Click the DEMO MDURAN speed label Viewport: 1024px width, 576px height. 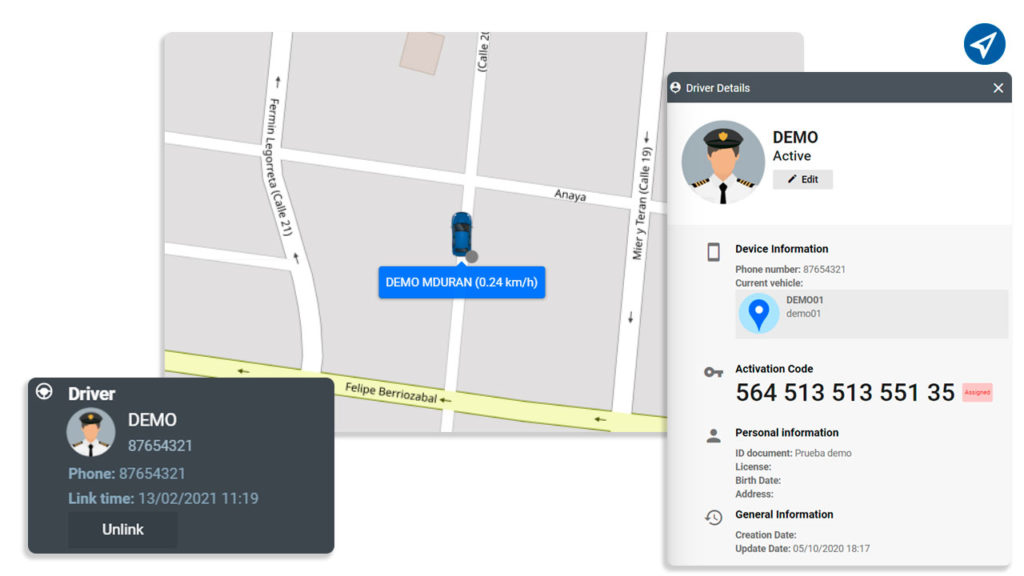[462, 282]
